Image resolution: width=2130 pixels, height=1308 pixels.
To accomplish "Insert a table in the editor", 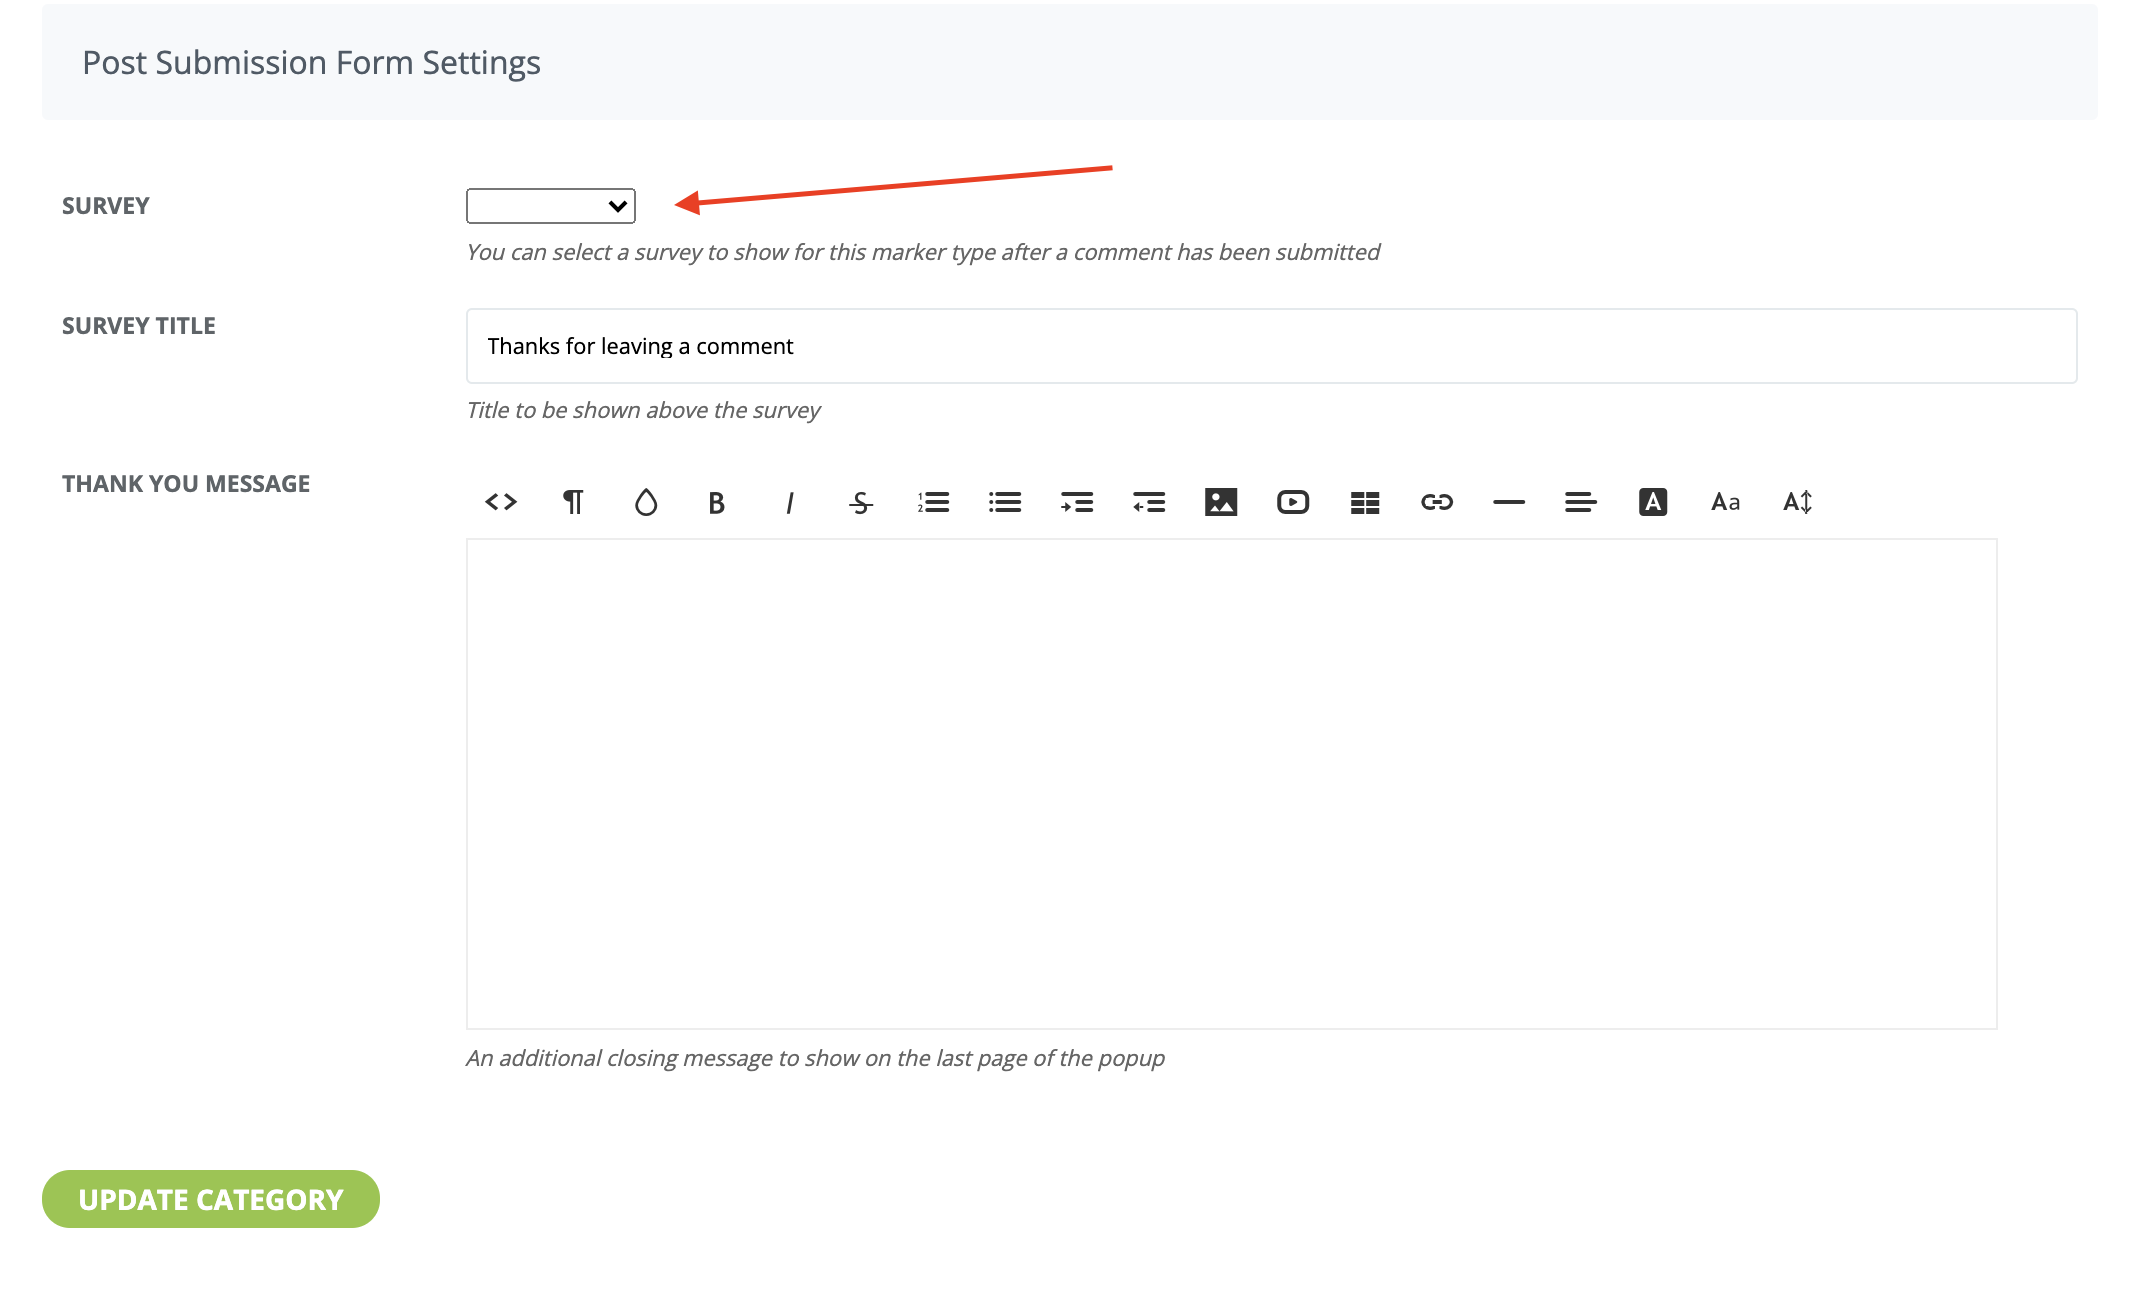I will pyautogui.click(x=1364, y=502).
